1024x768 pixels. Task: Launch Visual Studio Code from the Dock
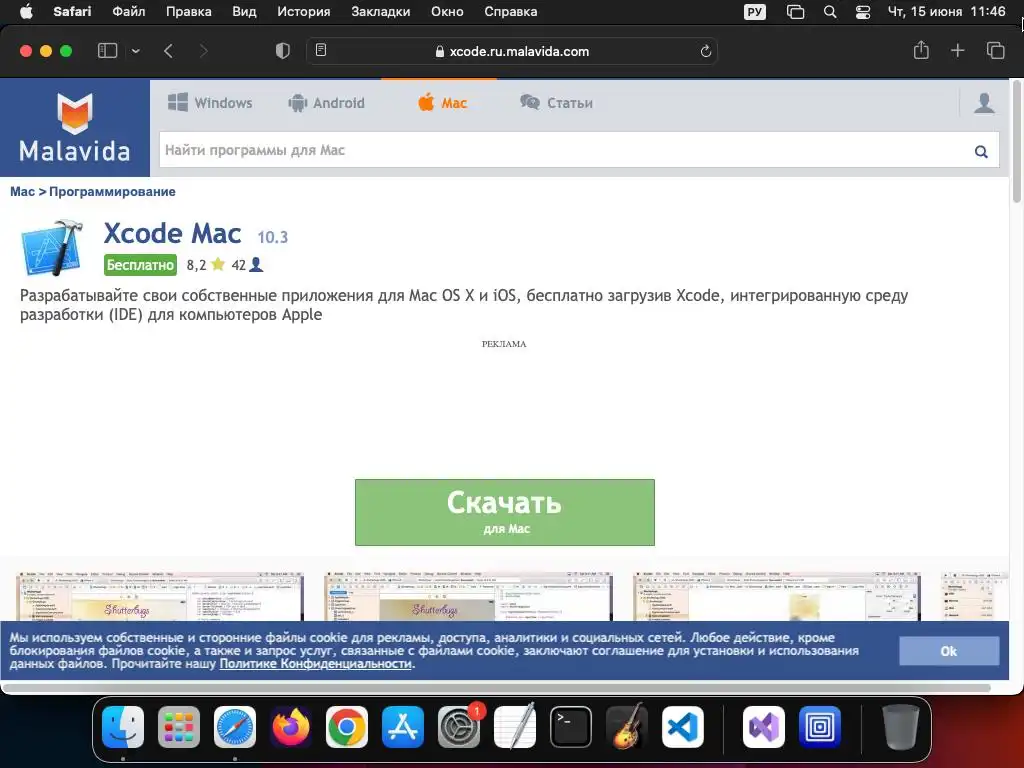point(682,726)
